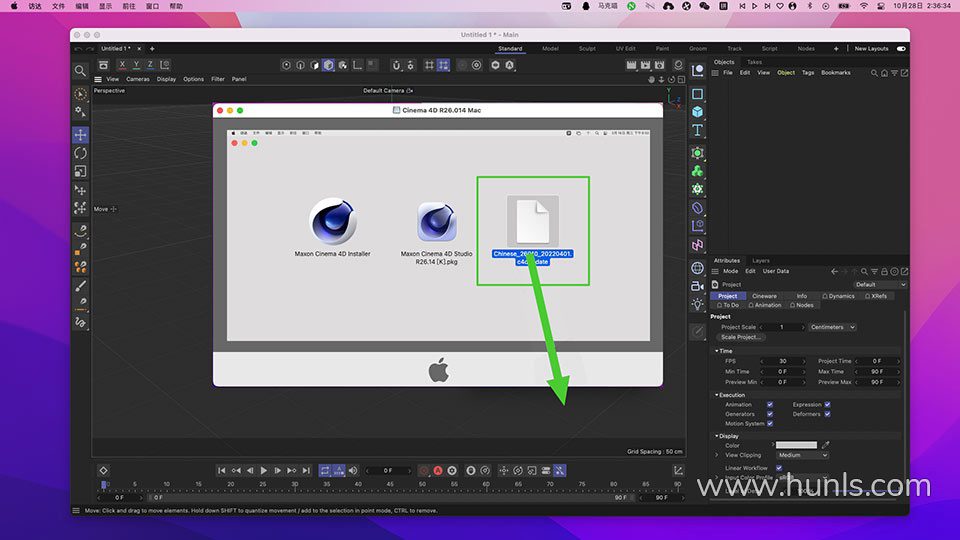Click the Scale Project... button
Screen dimensions: 960x540
pos(741,337)
